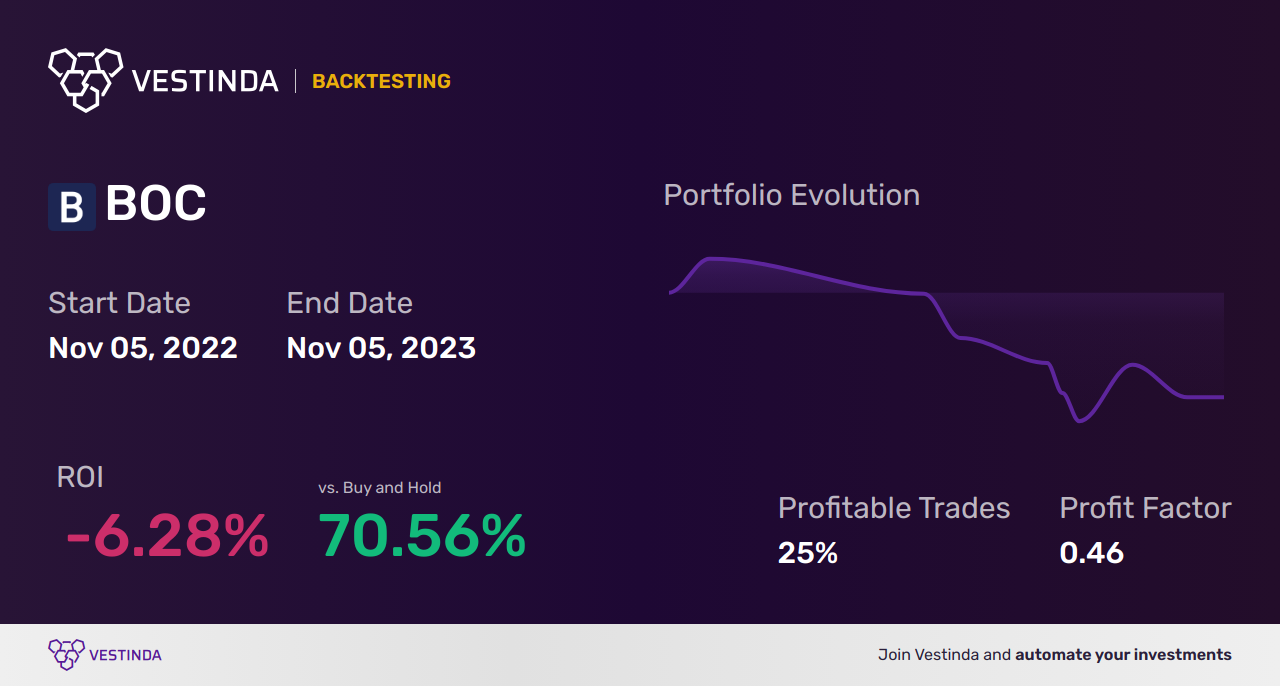Click the BOC ticker title
1280x686 pixels.
pos(156,205)
